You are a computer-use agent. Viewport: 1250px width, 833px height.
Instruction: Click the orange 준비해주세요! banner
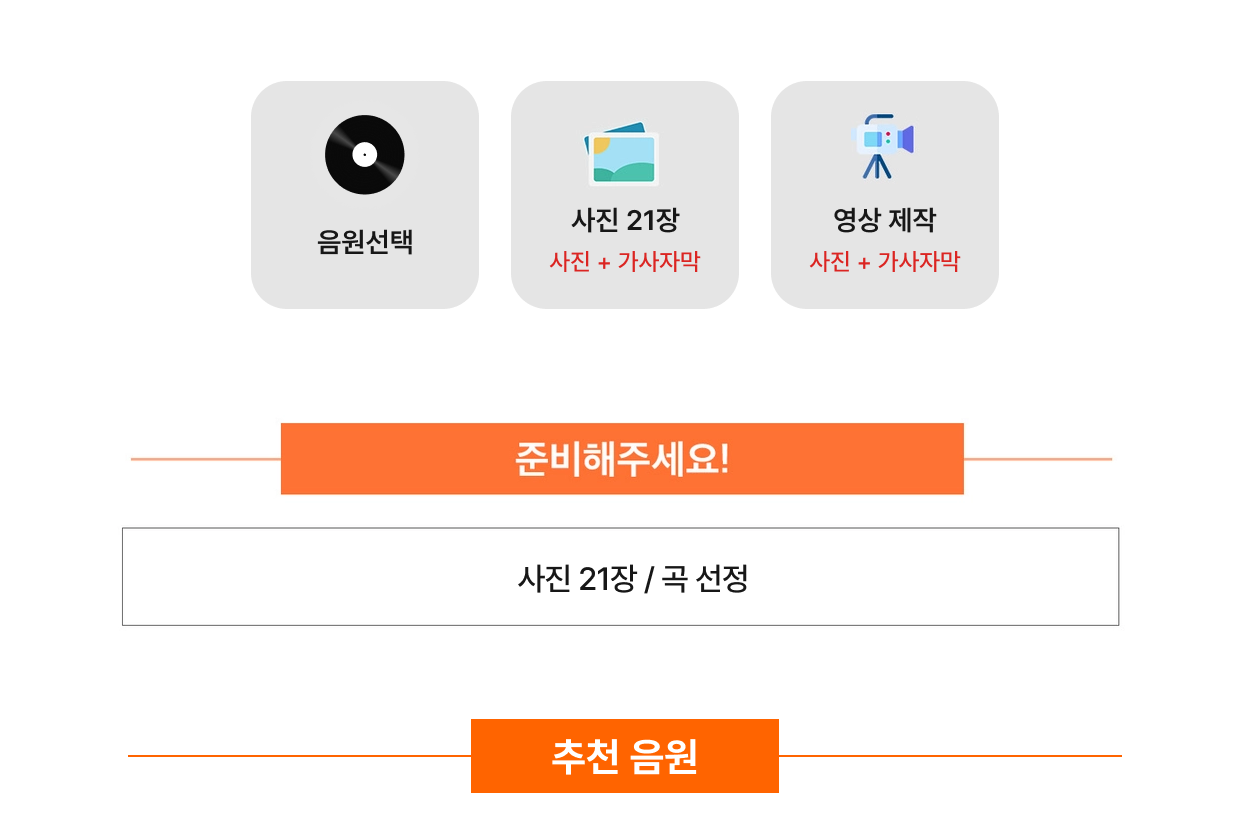tap(622, 459)
